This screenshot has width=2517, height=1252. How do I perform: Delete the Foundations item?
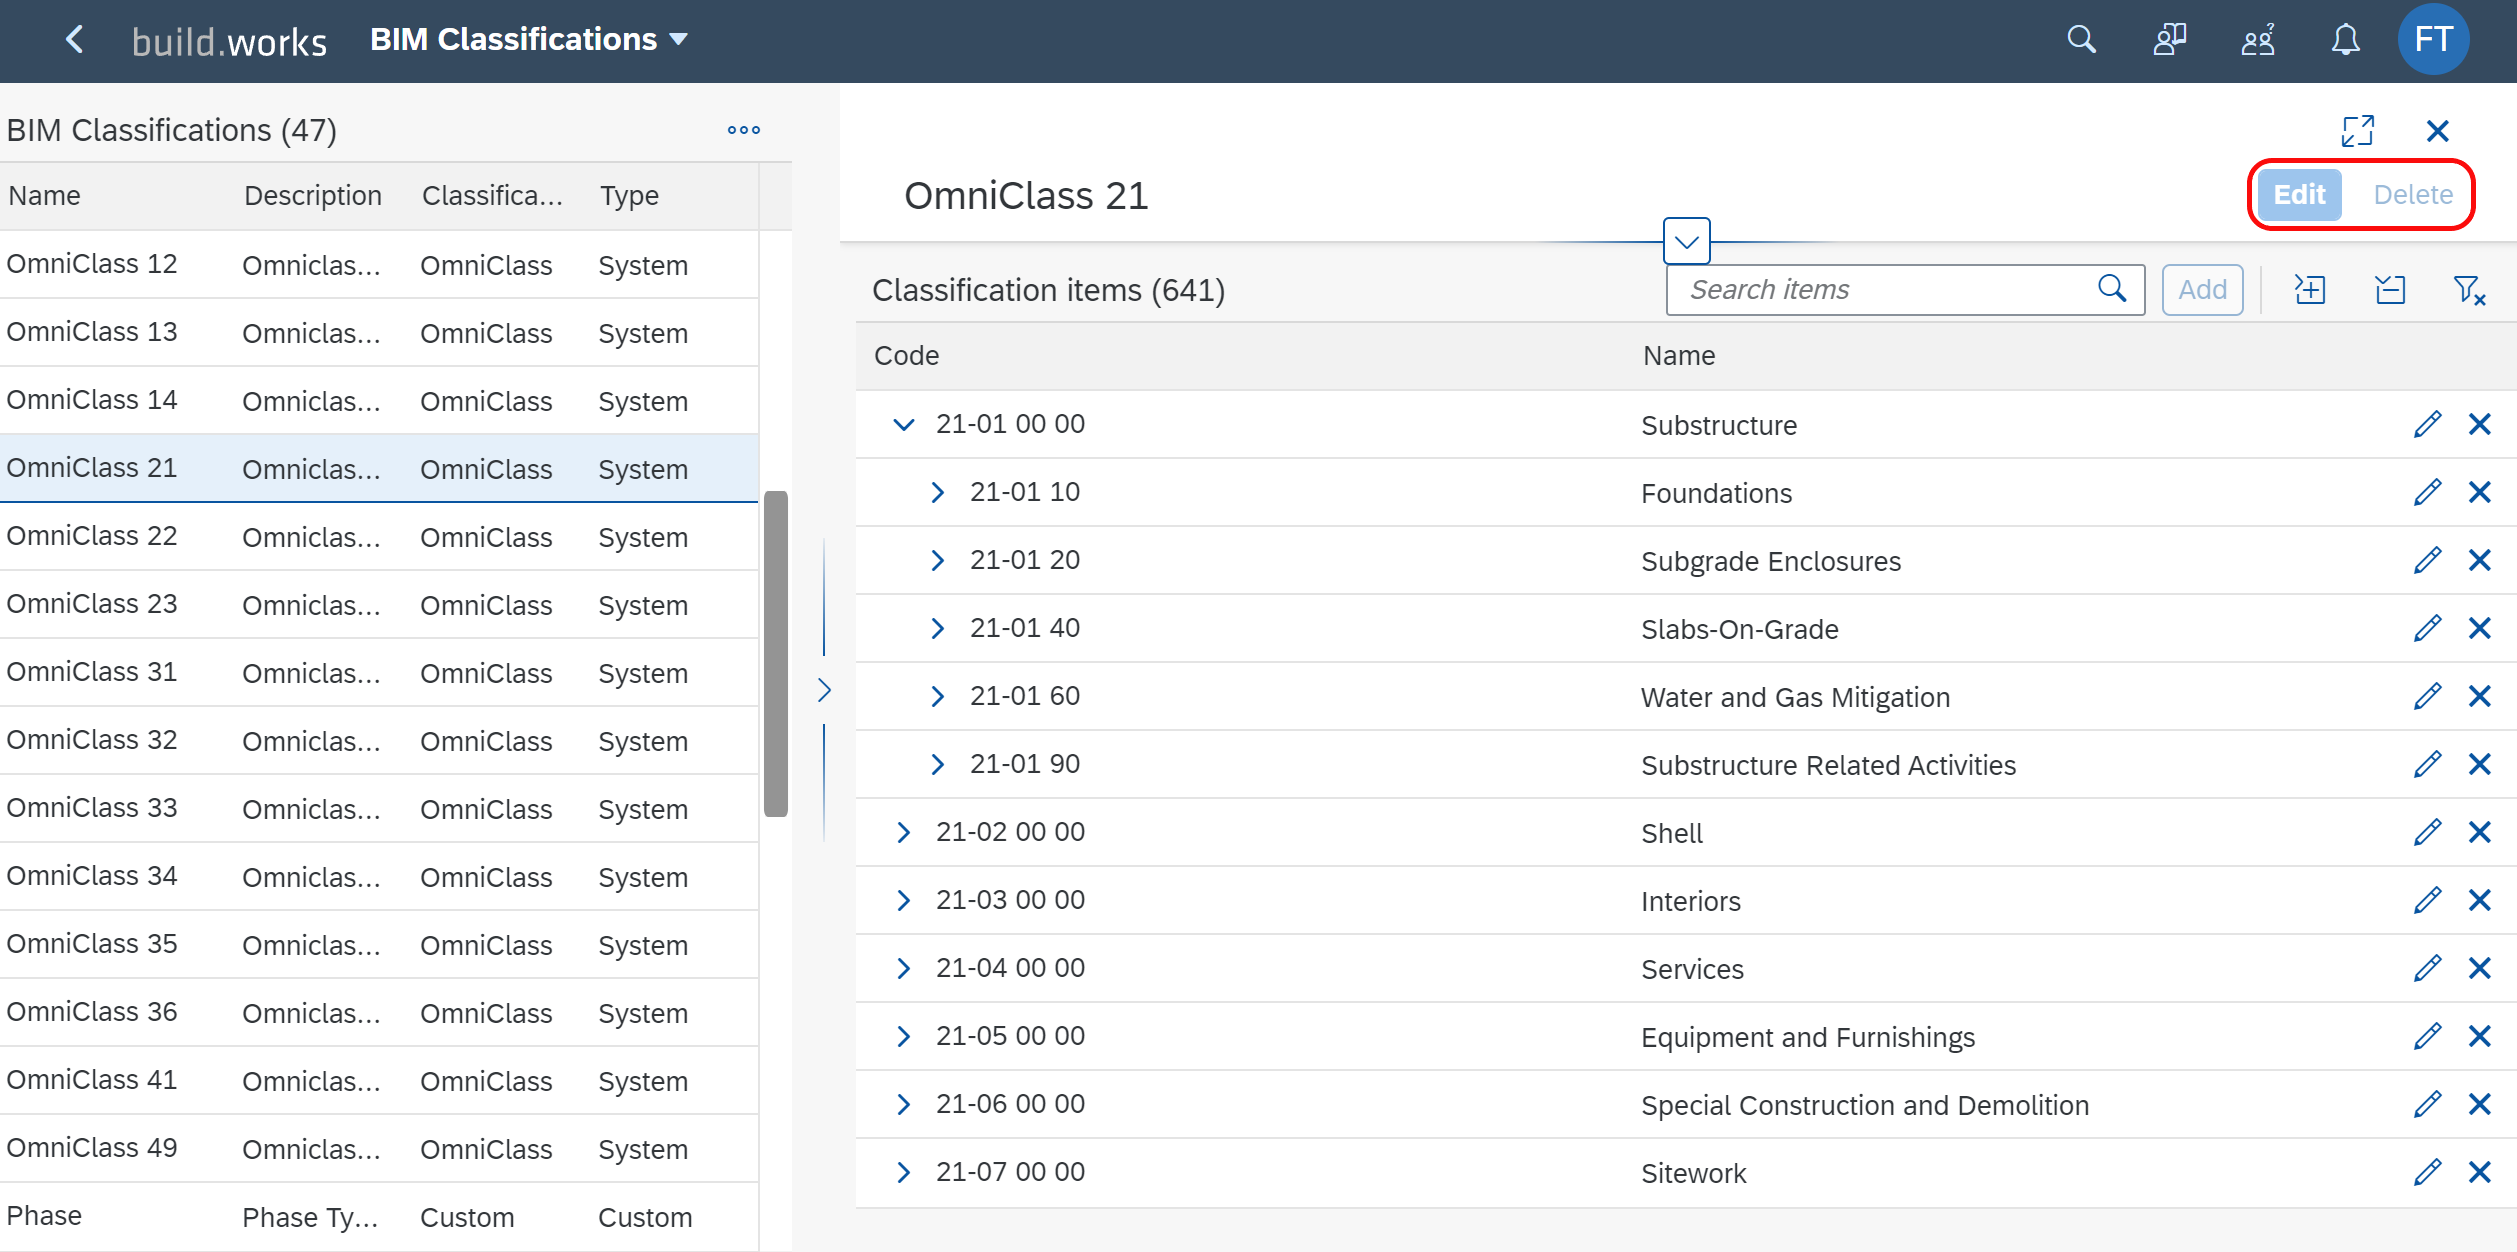coord(2479,492)
